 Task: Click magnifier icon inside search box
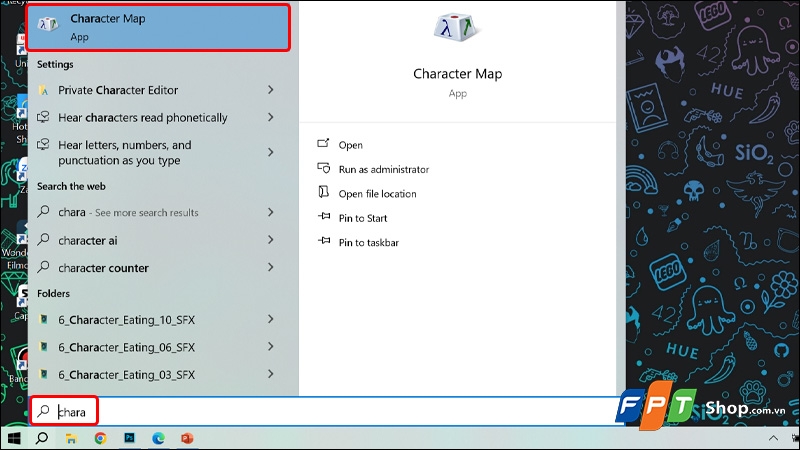(x=44, y=411)
